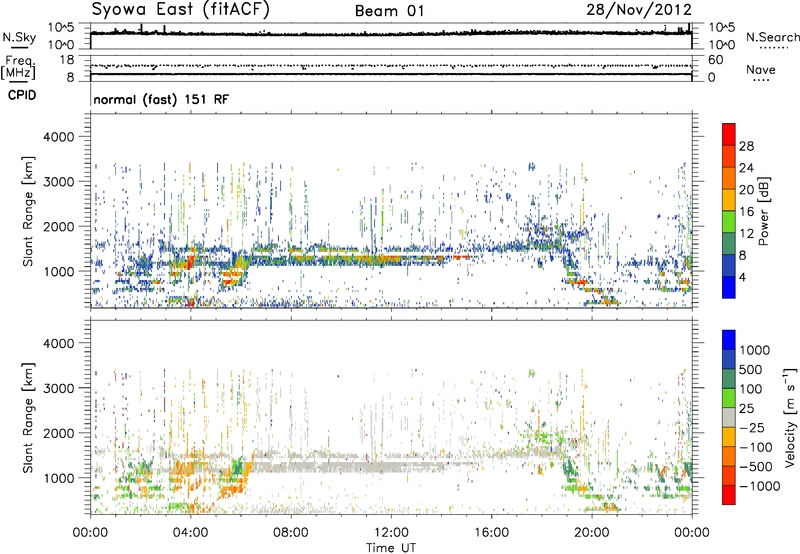The image size is (800, 554).
Task: Click the "1000" range tick on the velocity panel
Action: click(58, 478)
